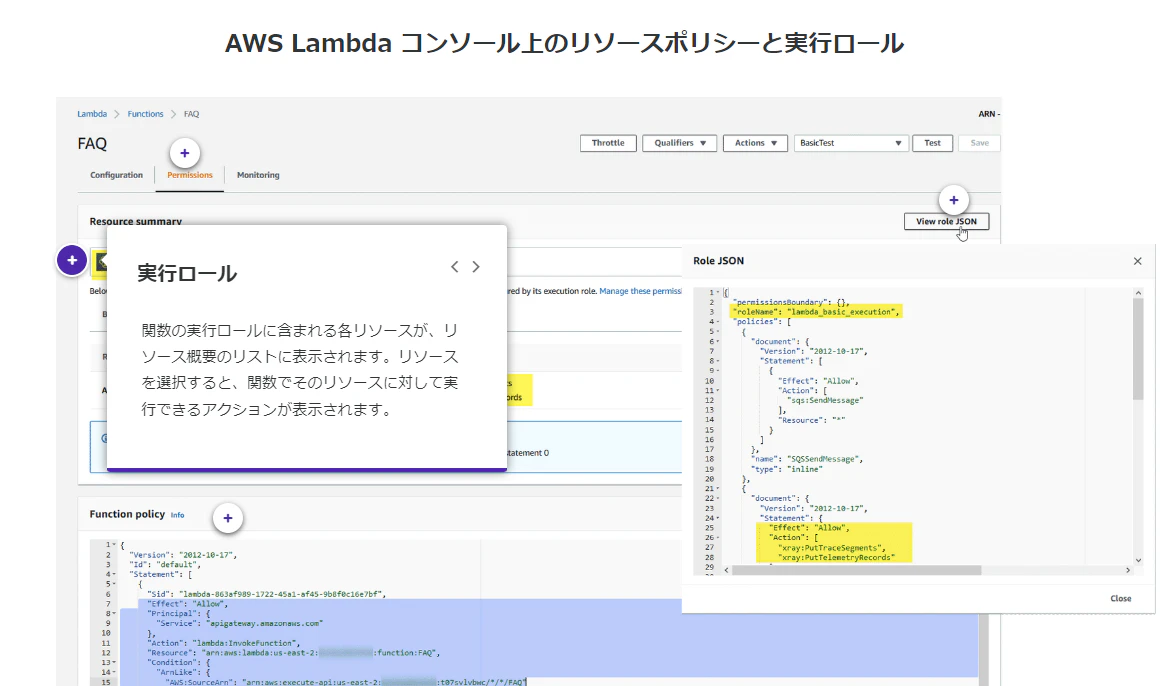Open the Qualifiers dropdown

tap(679, 143)
